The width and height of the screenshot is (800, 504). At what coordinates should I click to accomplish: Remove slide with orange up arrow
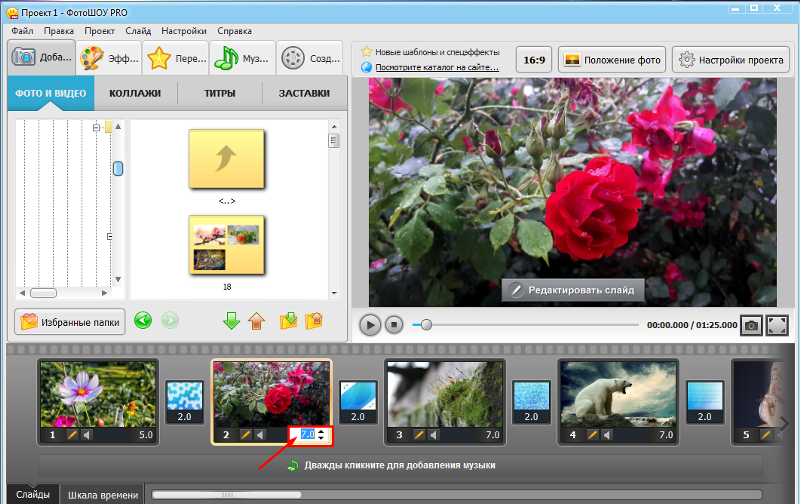pyautogui.click(x=257, y=321)
